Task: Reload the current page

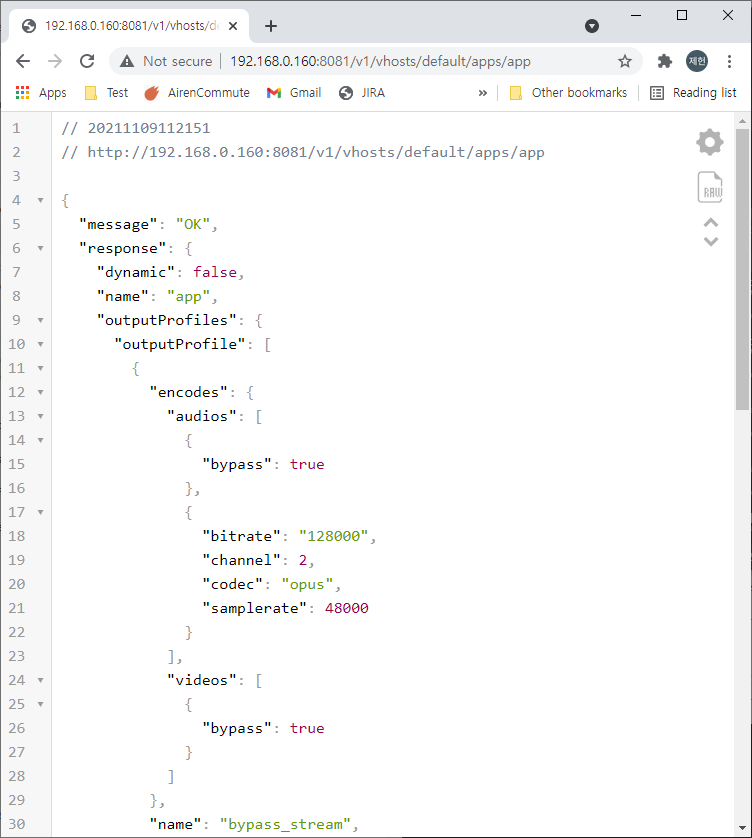Action: pyautogui.click(x=88, y=61)
